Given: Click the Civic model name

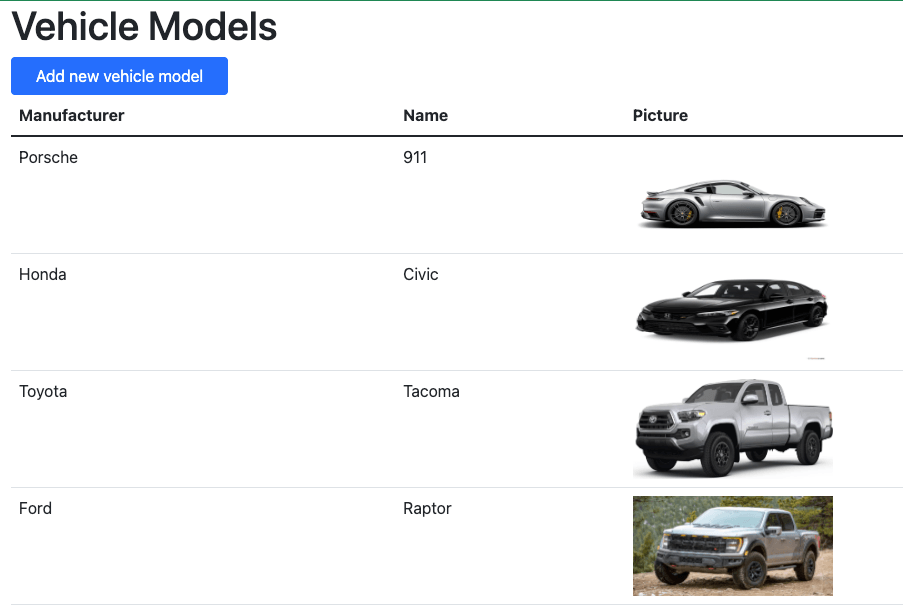Looking at the screenshot, I should point(420,274).
